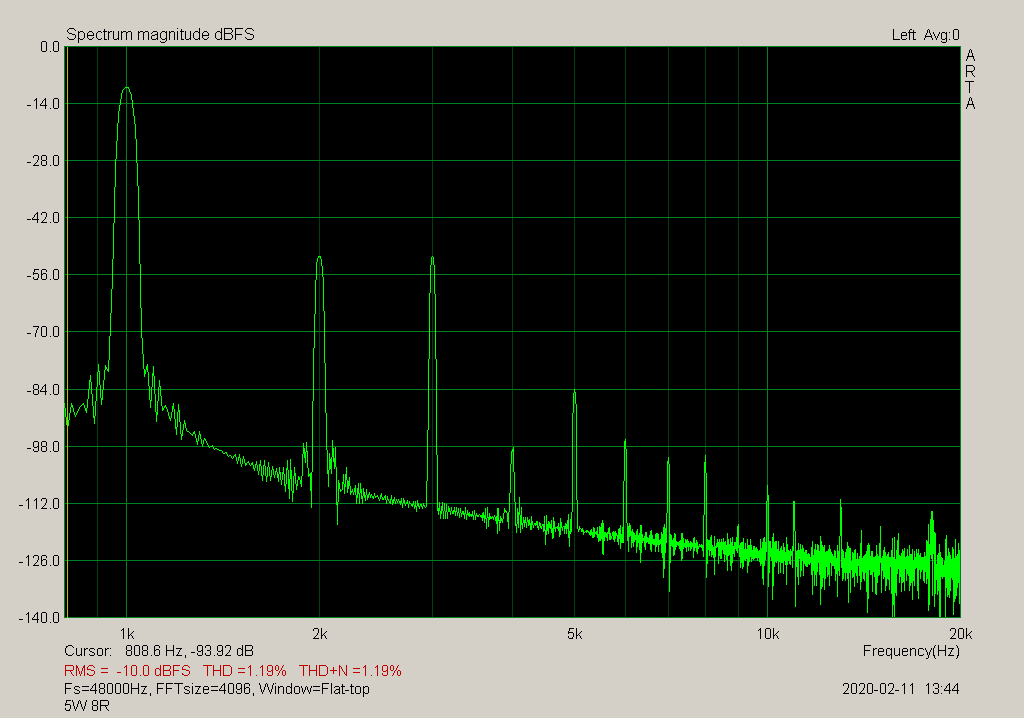The height and width of the screenshot is (718, 1024).
Task: Click the 10k frequency axis label
Action: pyautogui.click(x=767, y=634)
